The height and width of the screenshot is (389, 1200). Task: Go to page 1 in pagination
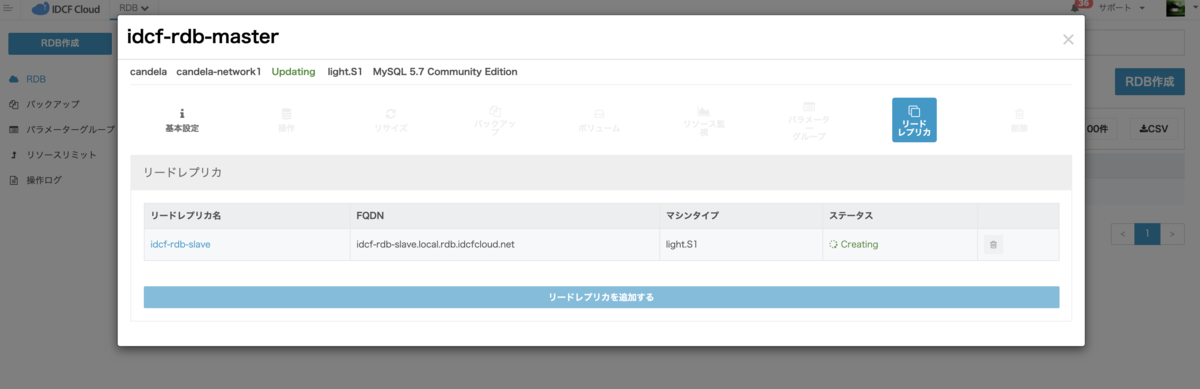click(x=1148, y=233)
